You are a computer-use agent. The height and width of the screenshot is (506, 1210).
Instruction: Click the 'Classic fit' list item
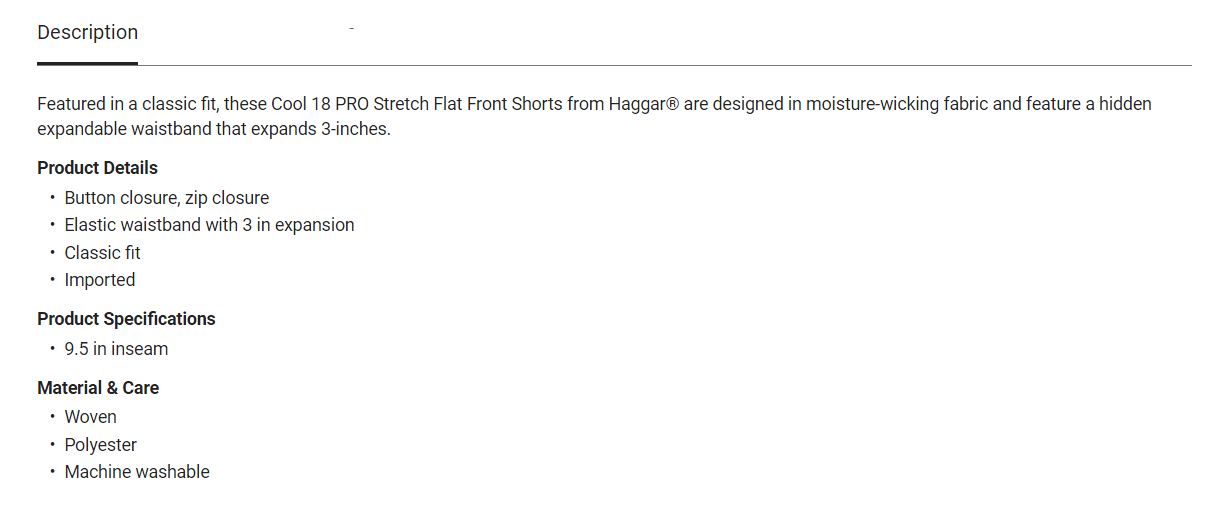pos(102,253)
